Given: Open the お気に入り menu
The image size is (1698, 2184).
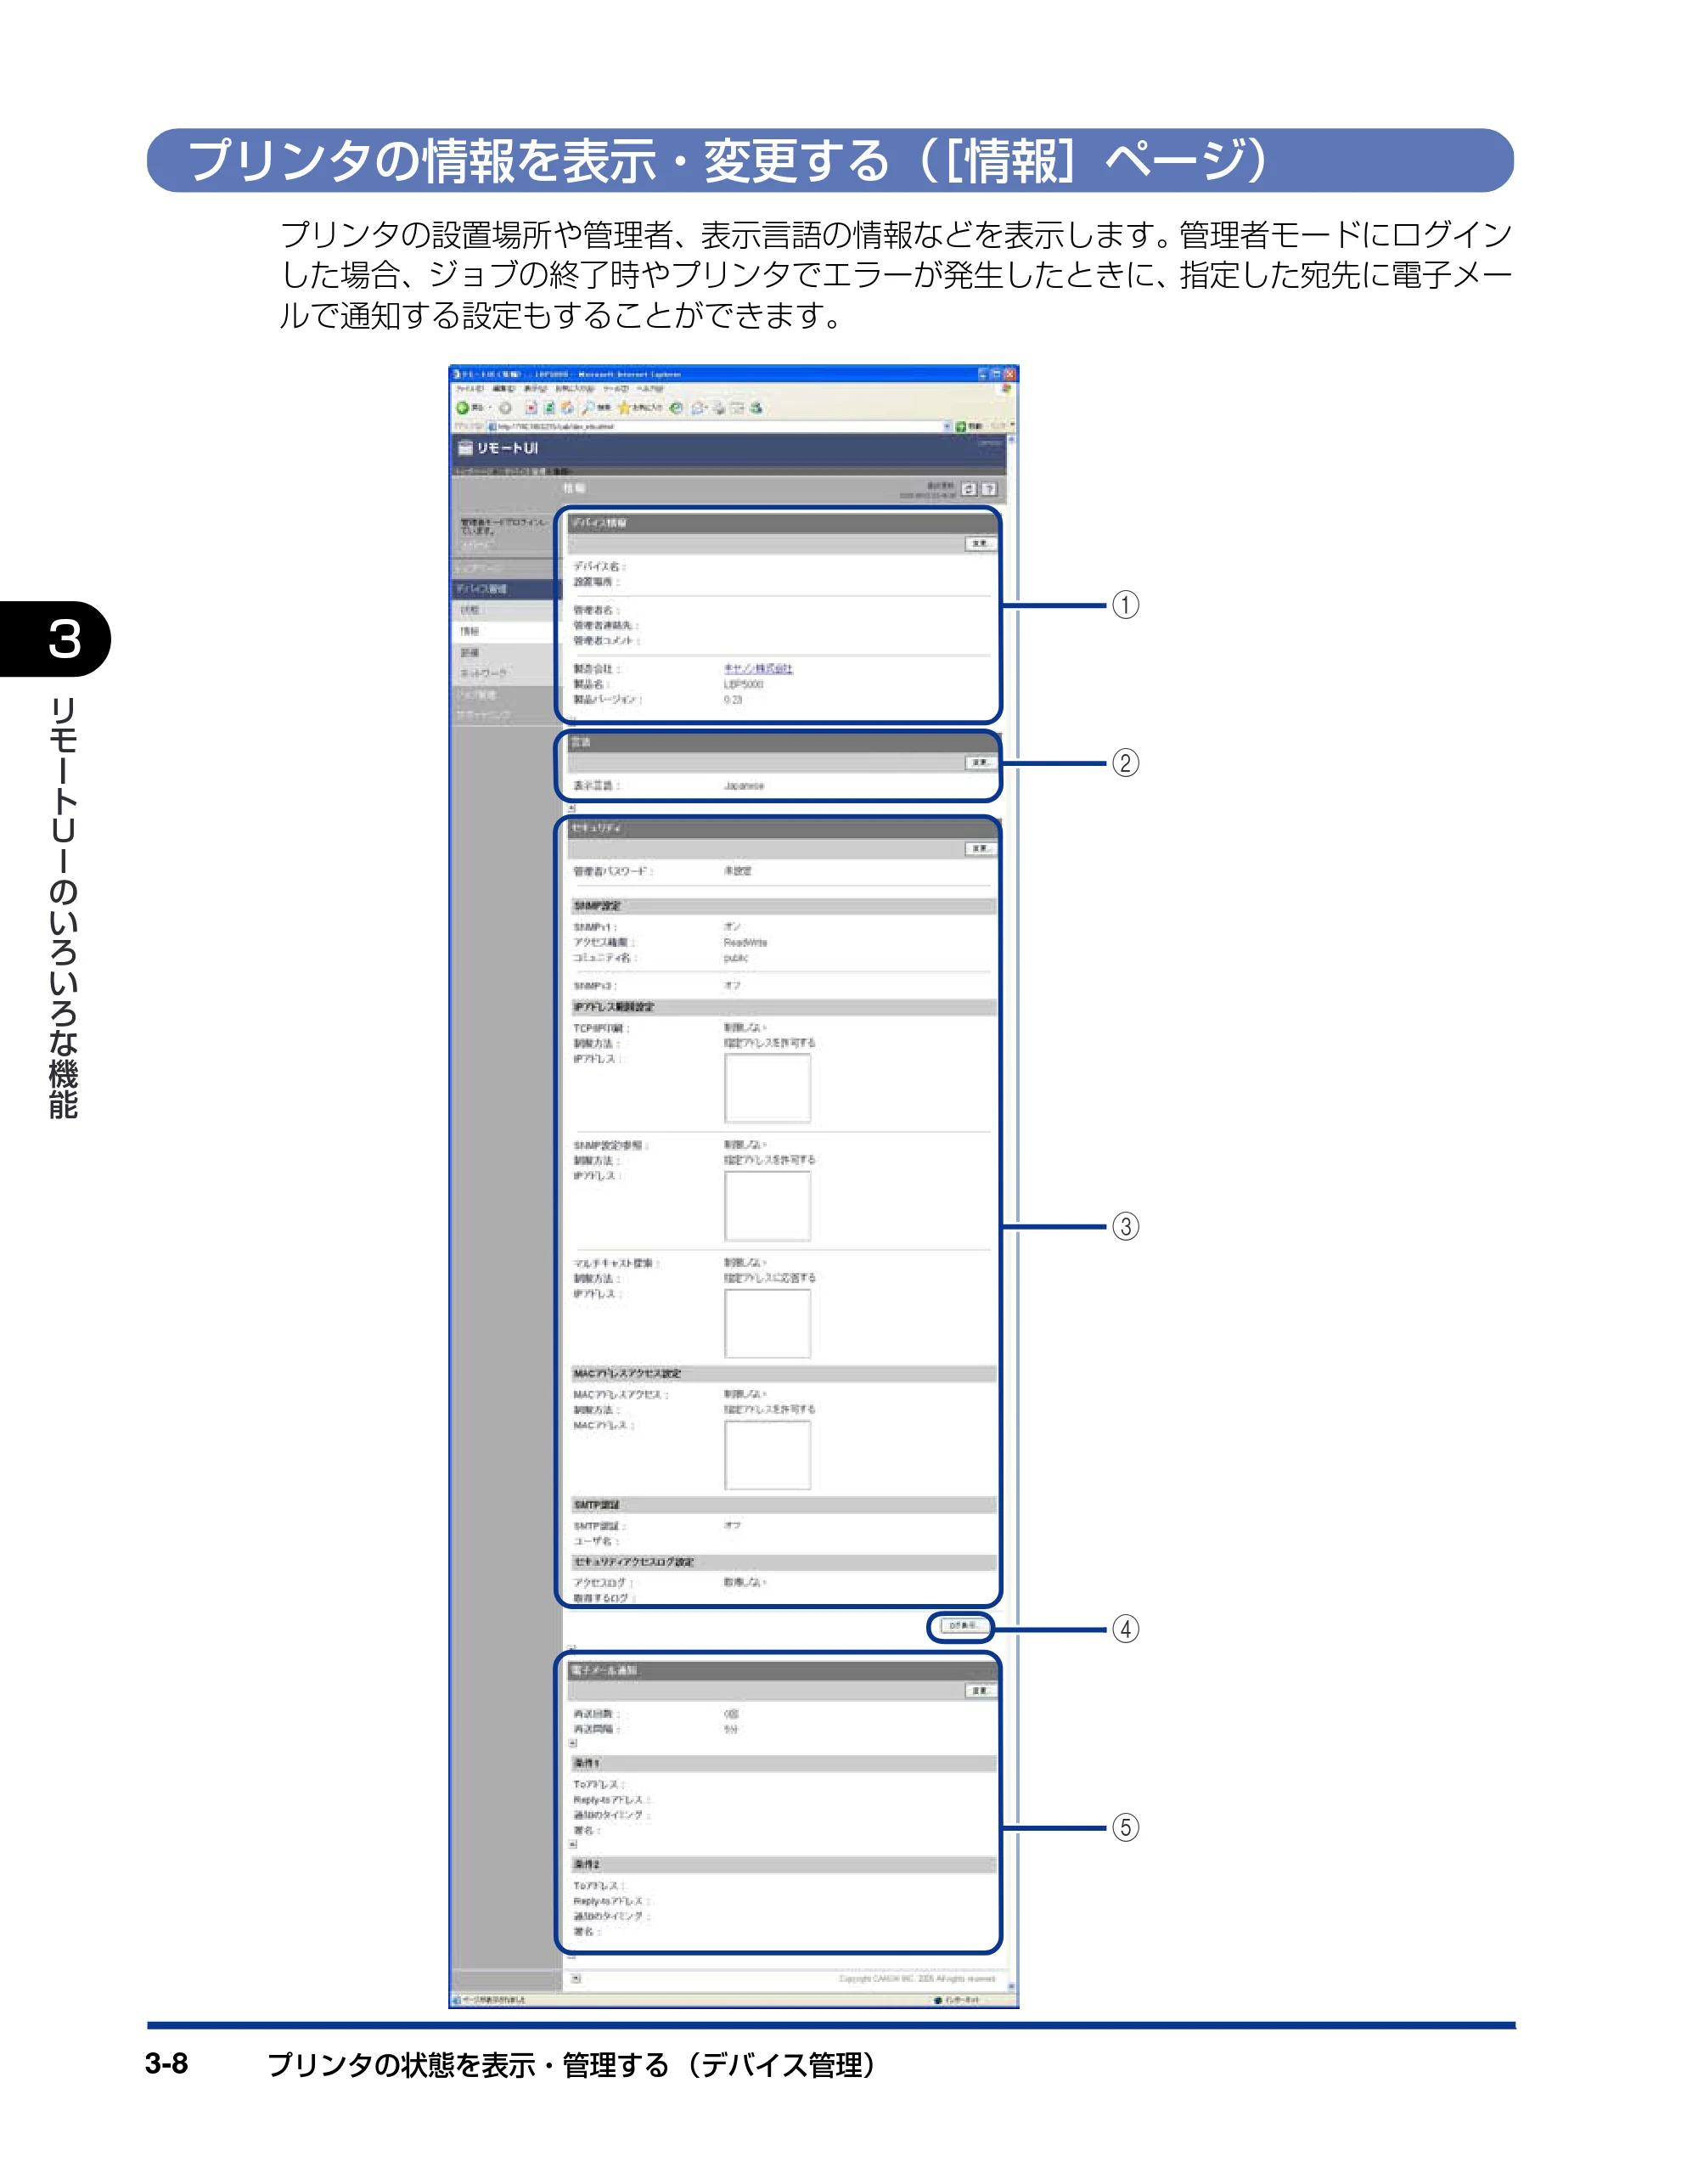Looking at the screenshot, I should pos(575,389).
